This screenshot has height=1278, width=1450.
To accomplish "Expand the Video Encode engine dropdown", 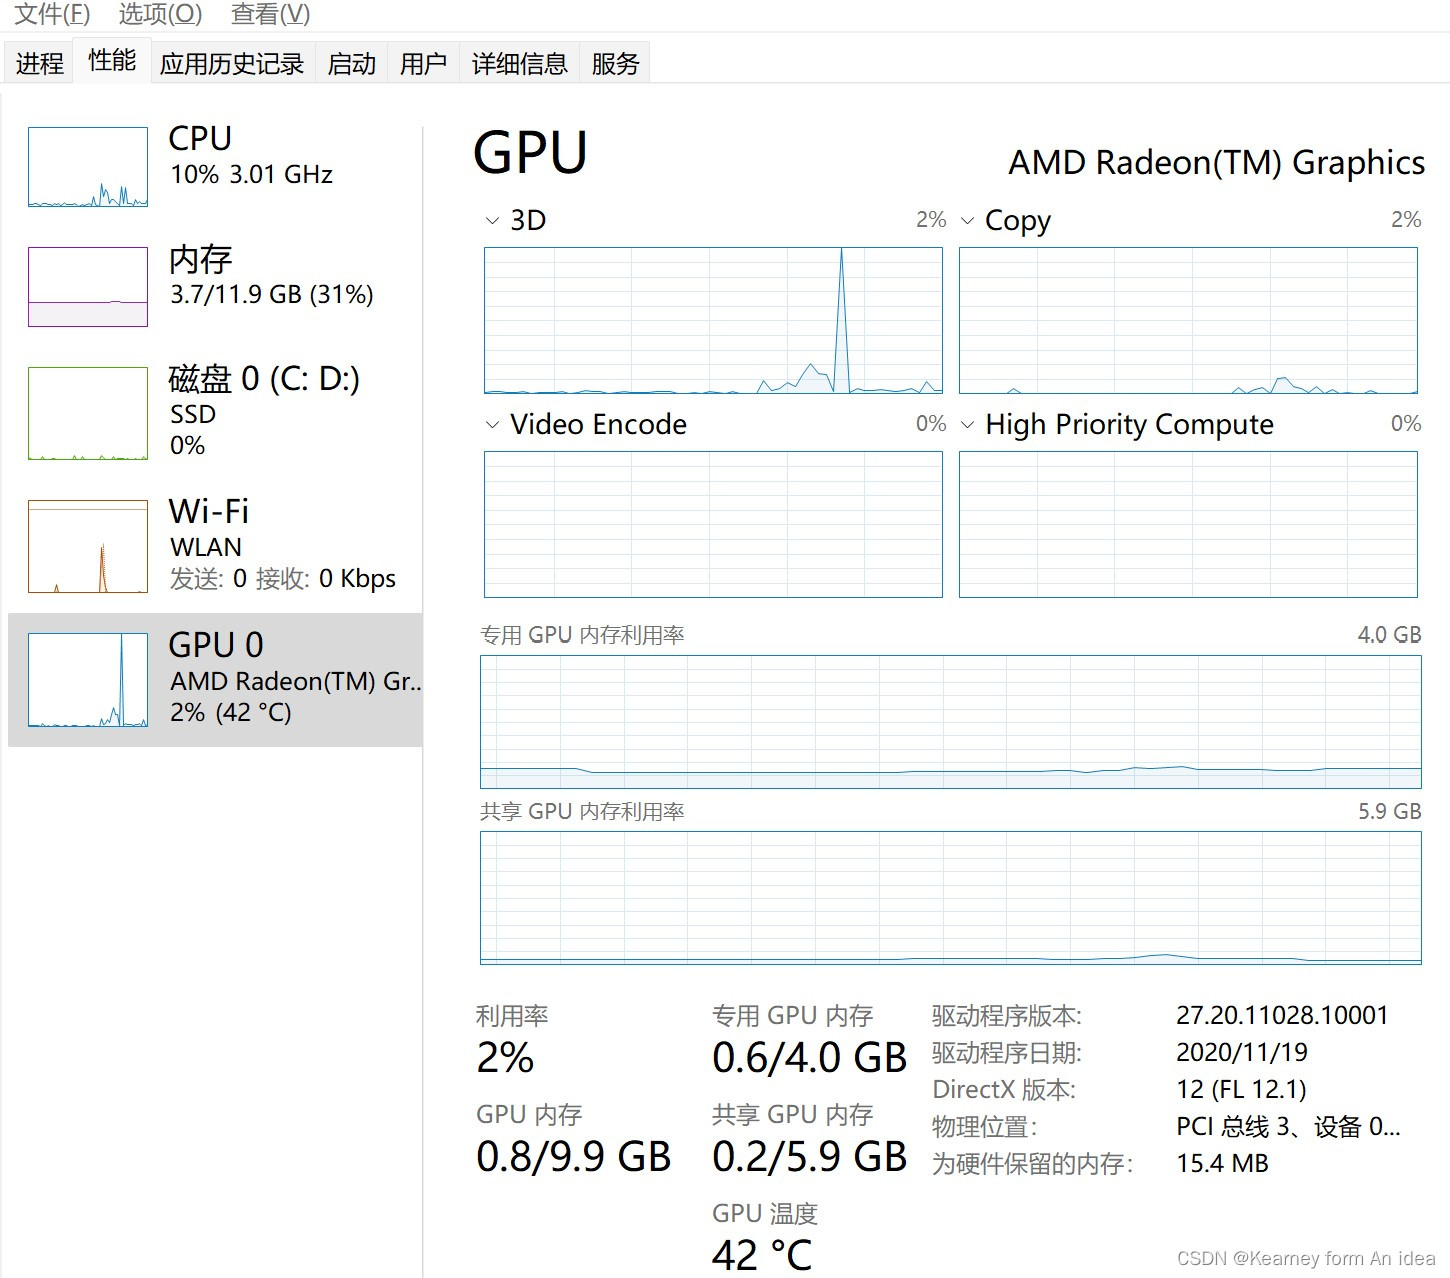I will point(492,425).
